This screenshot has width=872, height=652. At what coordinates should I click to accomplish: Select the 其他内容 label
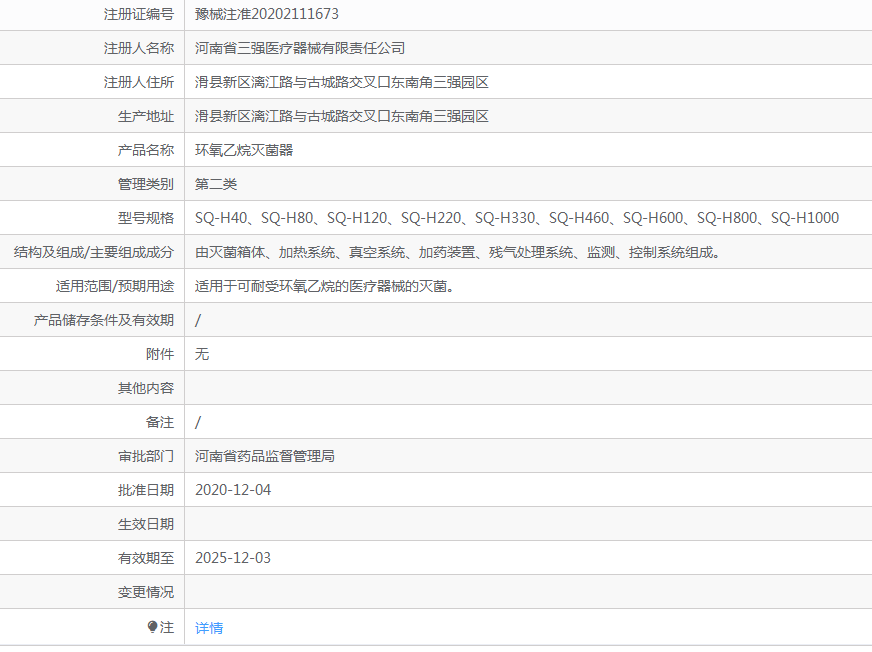coord(146,388)
